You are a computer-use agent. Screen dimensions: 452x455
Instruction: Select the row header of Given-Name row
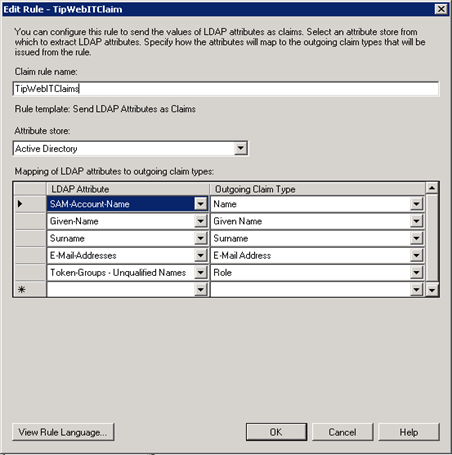(30, 221)
